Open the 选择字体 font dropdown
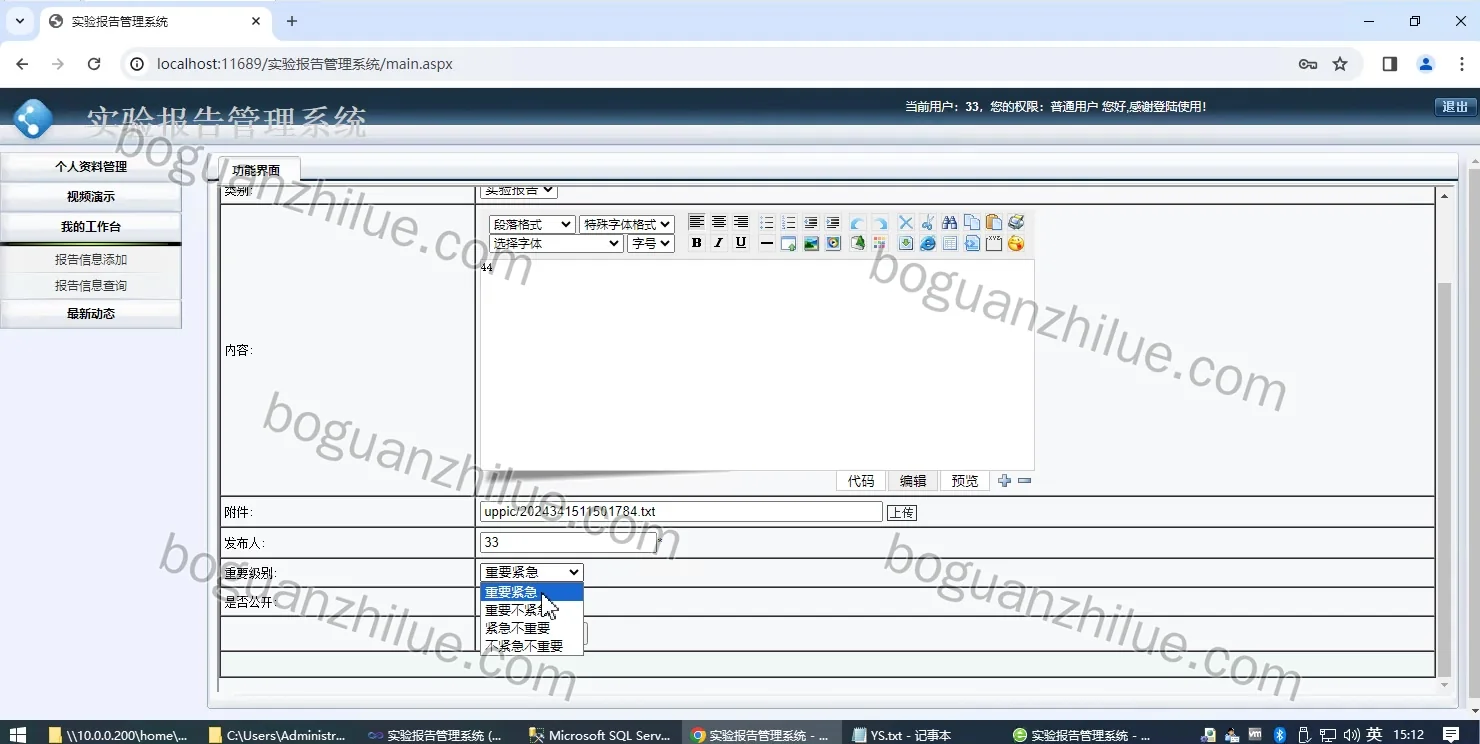1480x744 pixels. tap(556, 243)
